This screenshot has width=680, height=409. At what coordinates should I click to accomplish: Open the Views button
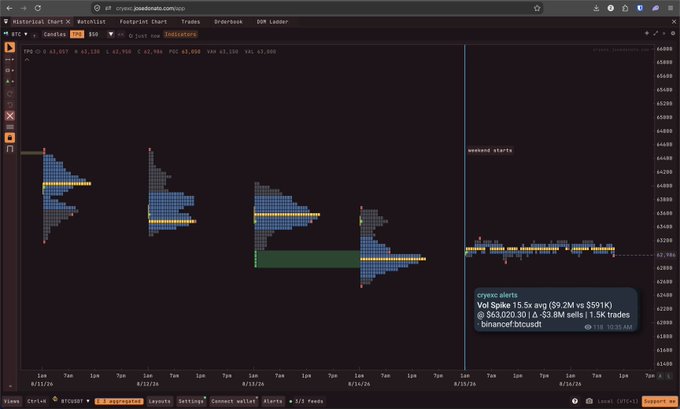point(12,401)
